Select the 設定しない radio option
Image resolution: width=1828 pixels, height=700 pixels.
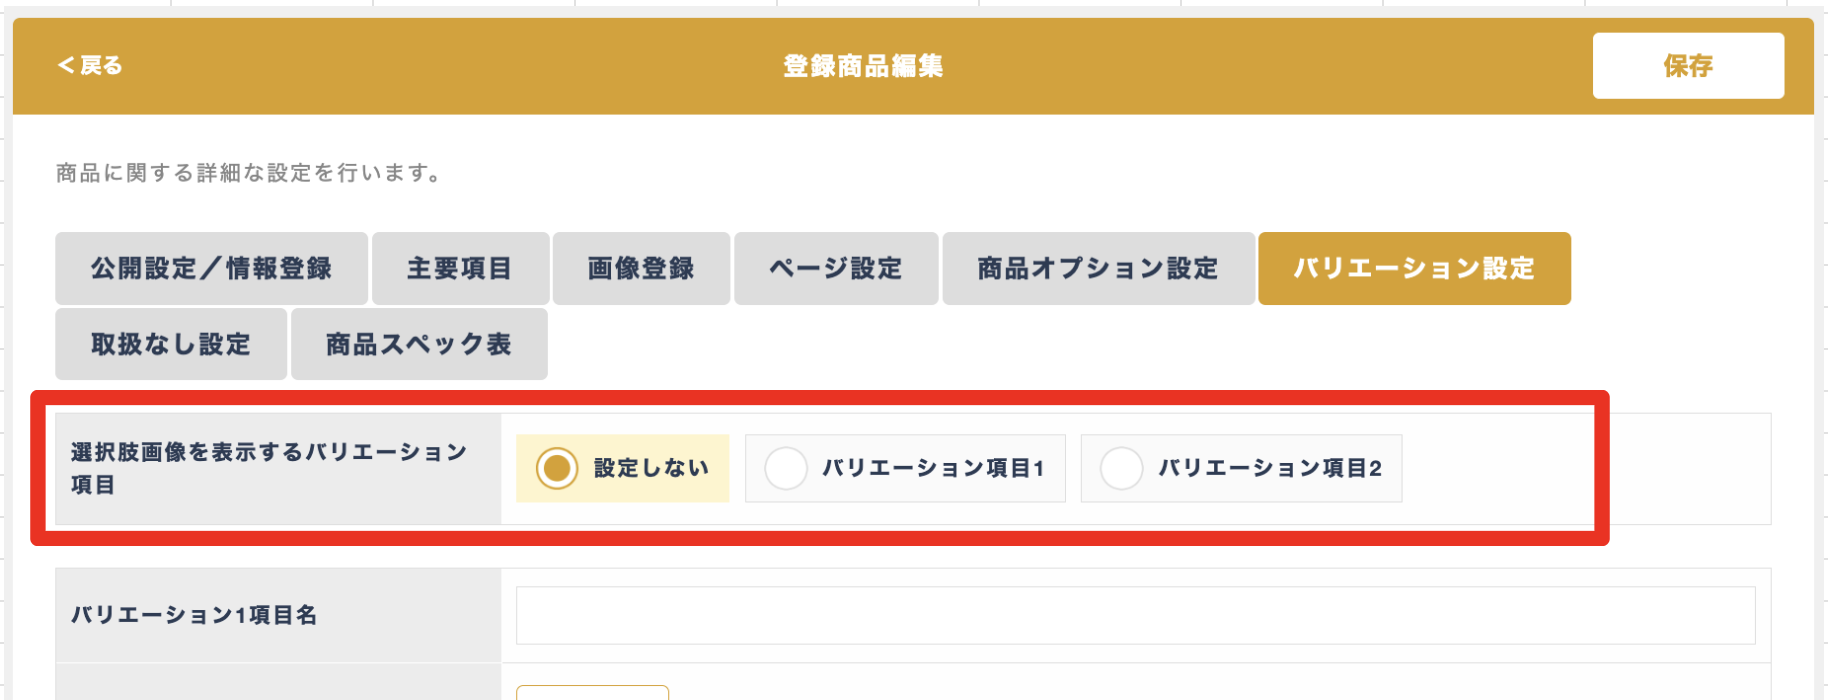click(622, 468)
